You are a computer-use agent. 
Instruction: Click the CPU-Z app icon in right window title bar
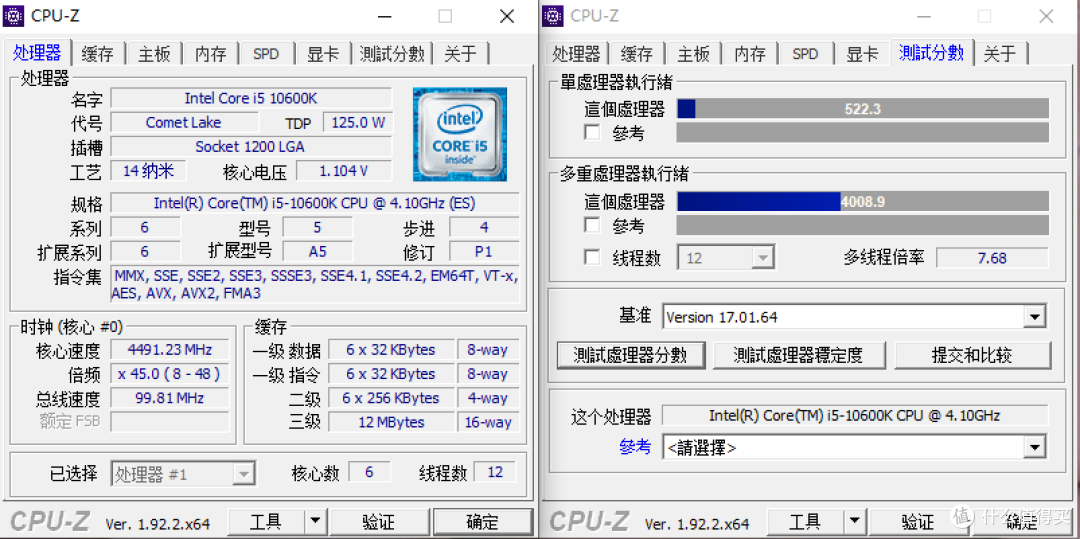554,15
